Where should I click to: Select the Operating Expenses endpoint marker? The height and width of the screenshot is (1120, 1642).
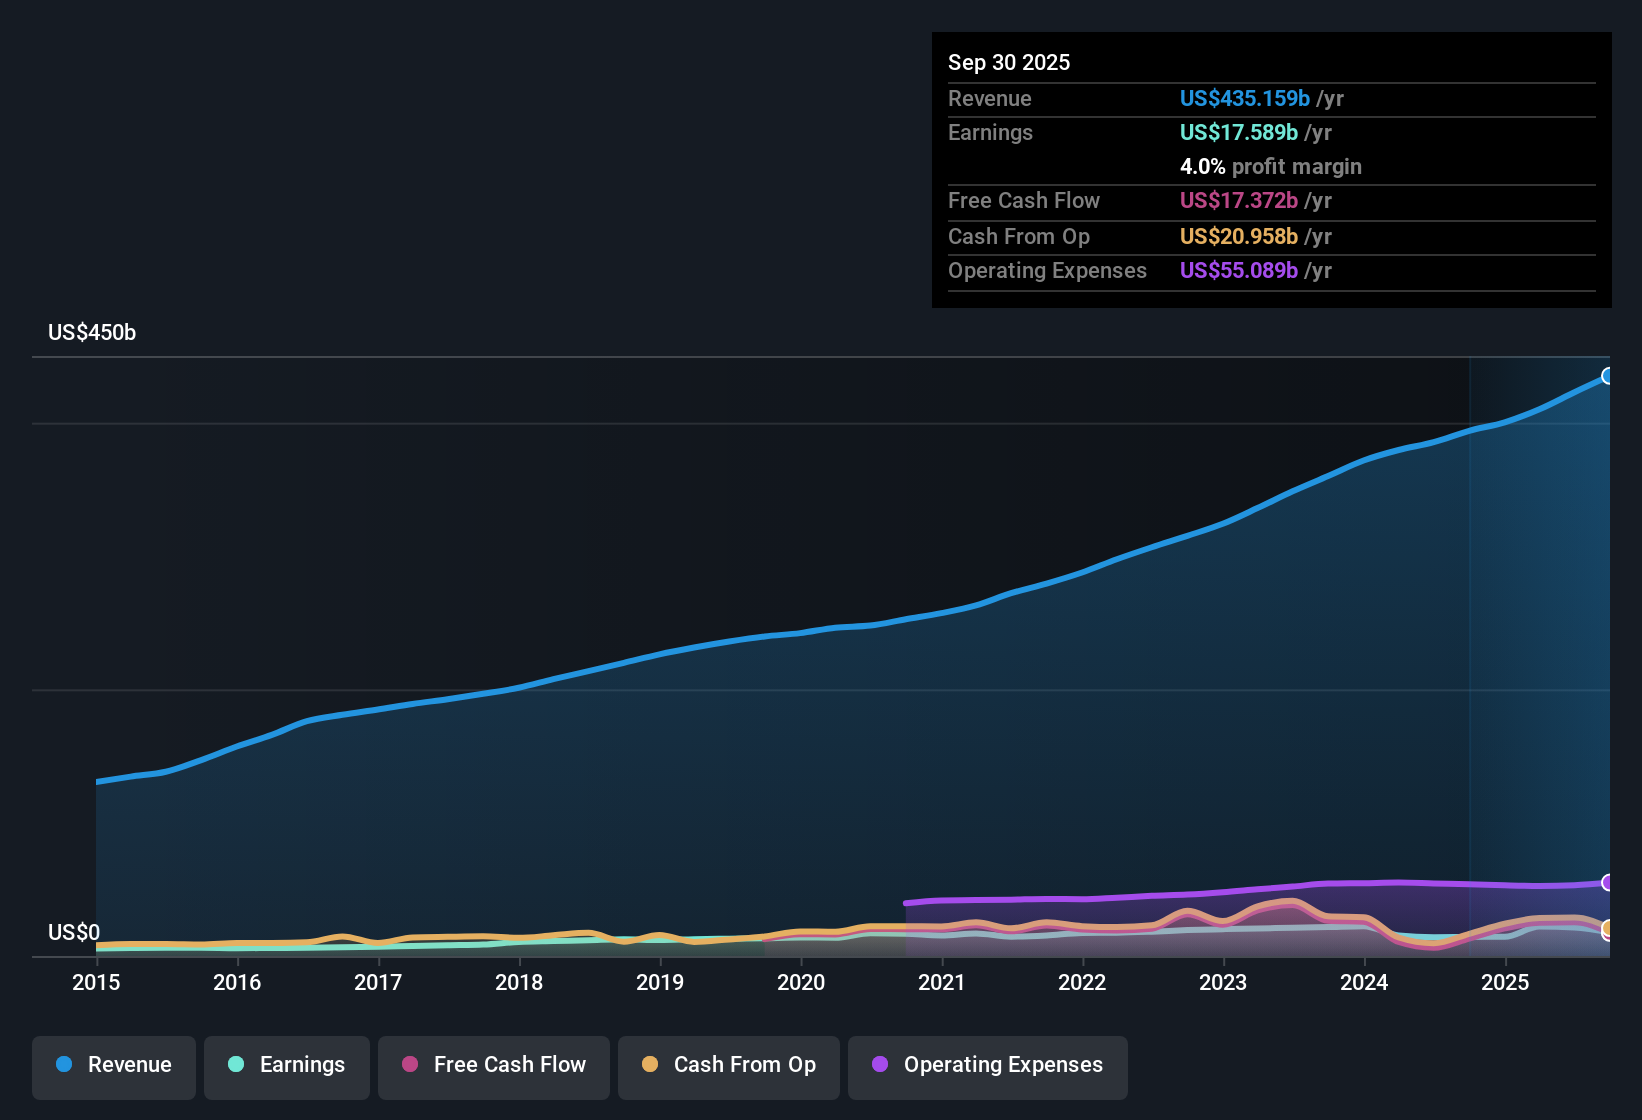pos(1608,884)
